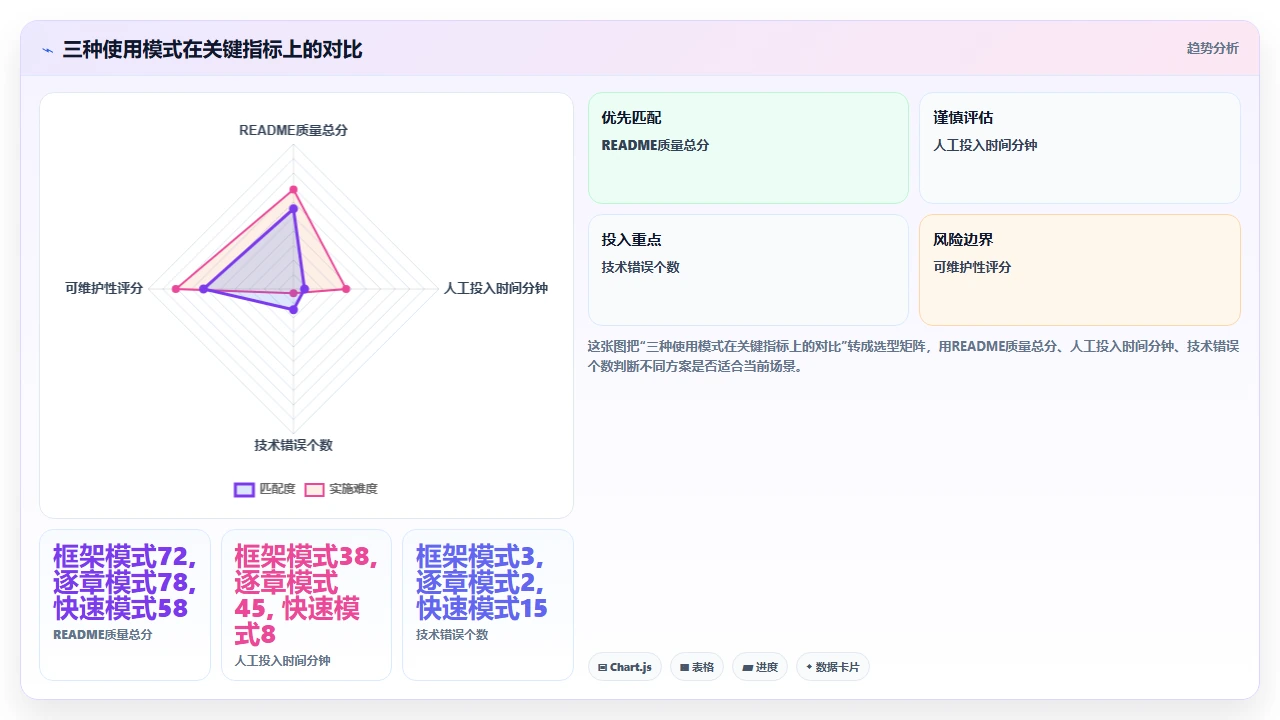Click the title 三种使用模式在关键指标上的对比
This screenshot has height=720, width=1280.
point(212,49)
